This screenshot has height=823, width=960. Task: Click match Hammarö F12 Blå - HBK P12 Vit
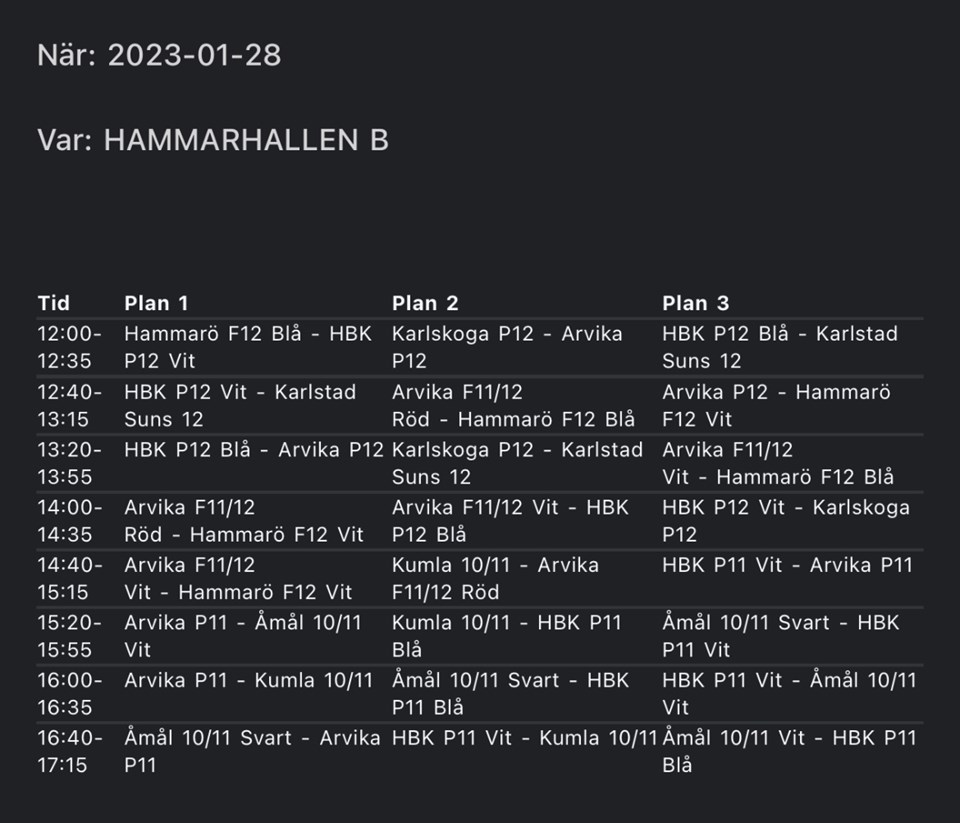click(247, 347)
